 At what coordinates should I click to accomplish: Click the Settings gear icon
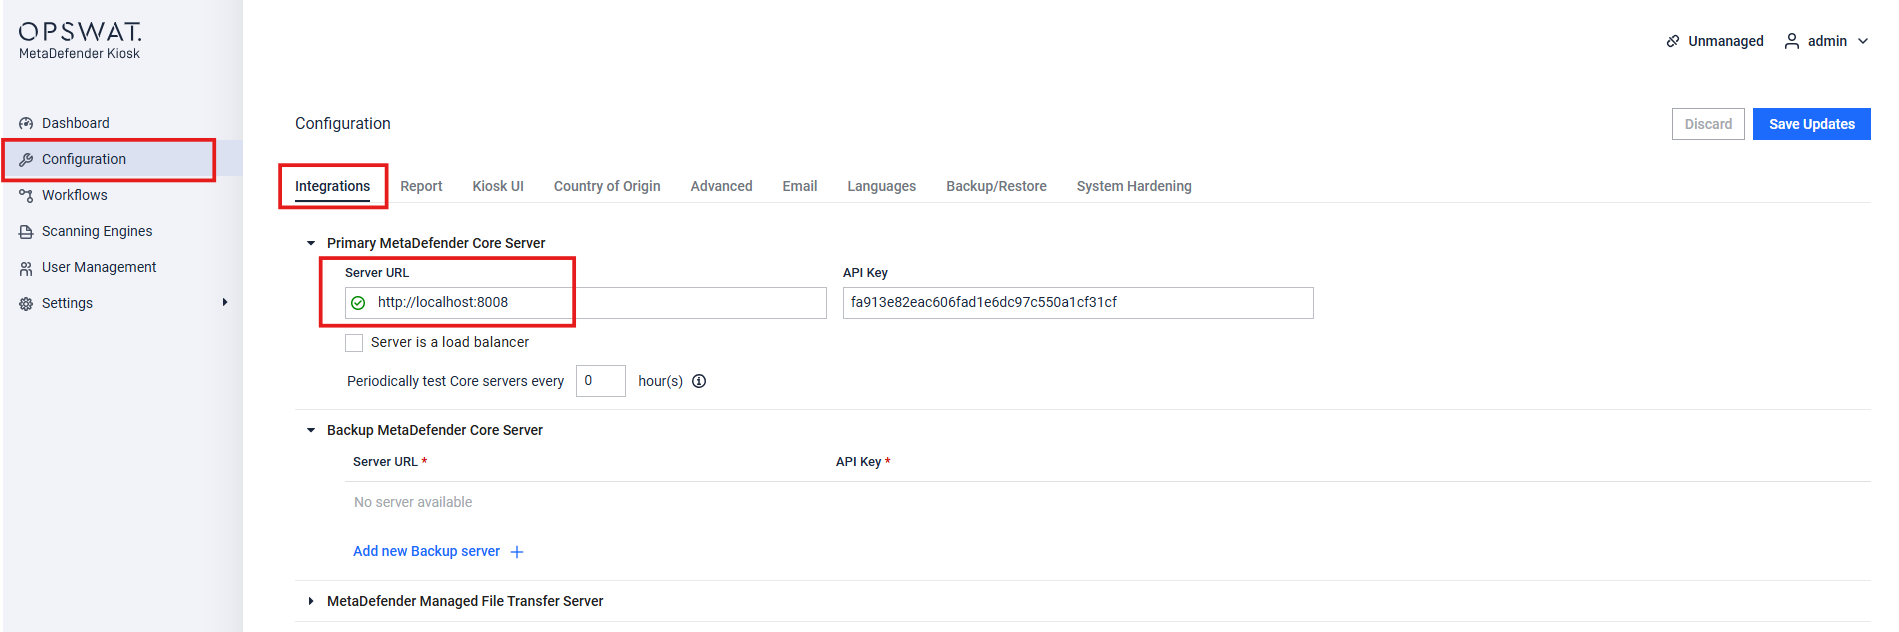coord(26,304)
